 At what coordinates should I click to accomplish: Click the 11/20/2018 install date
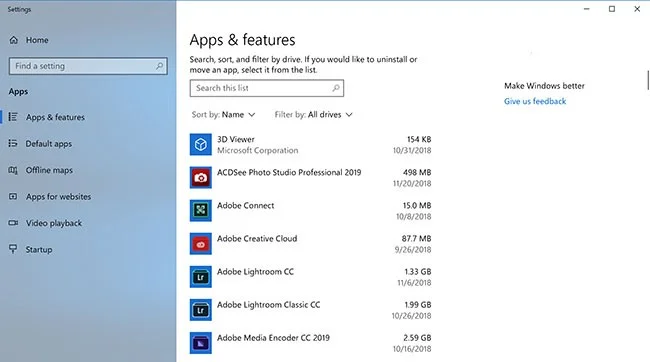pyautogui.click(x=412, y=184)
